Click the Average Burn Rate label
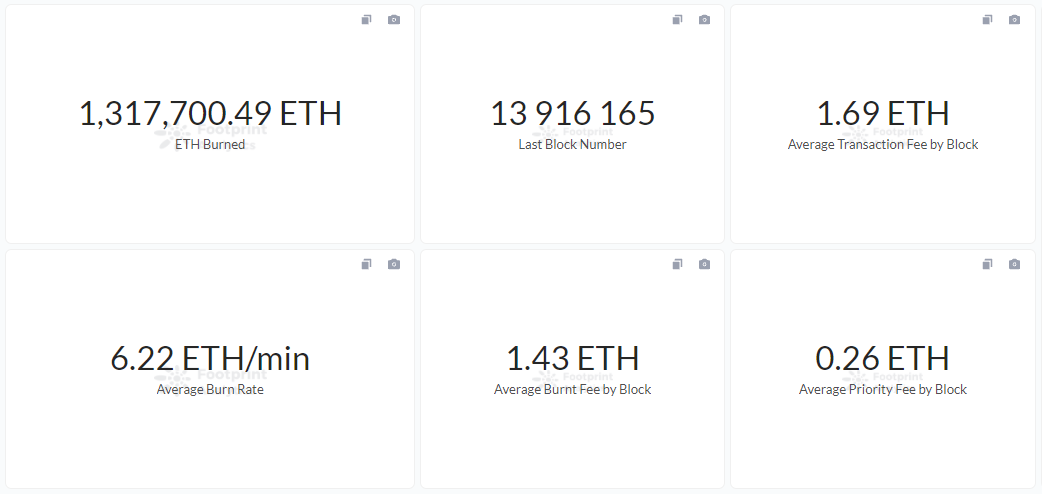1042x494 pixels. [x=210, y=389]
